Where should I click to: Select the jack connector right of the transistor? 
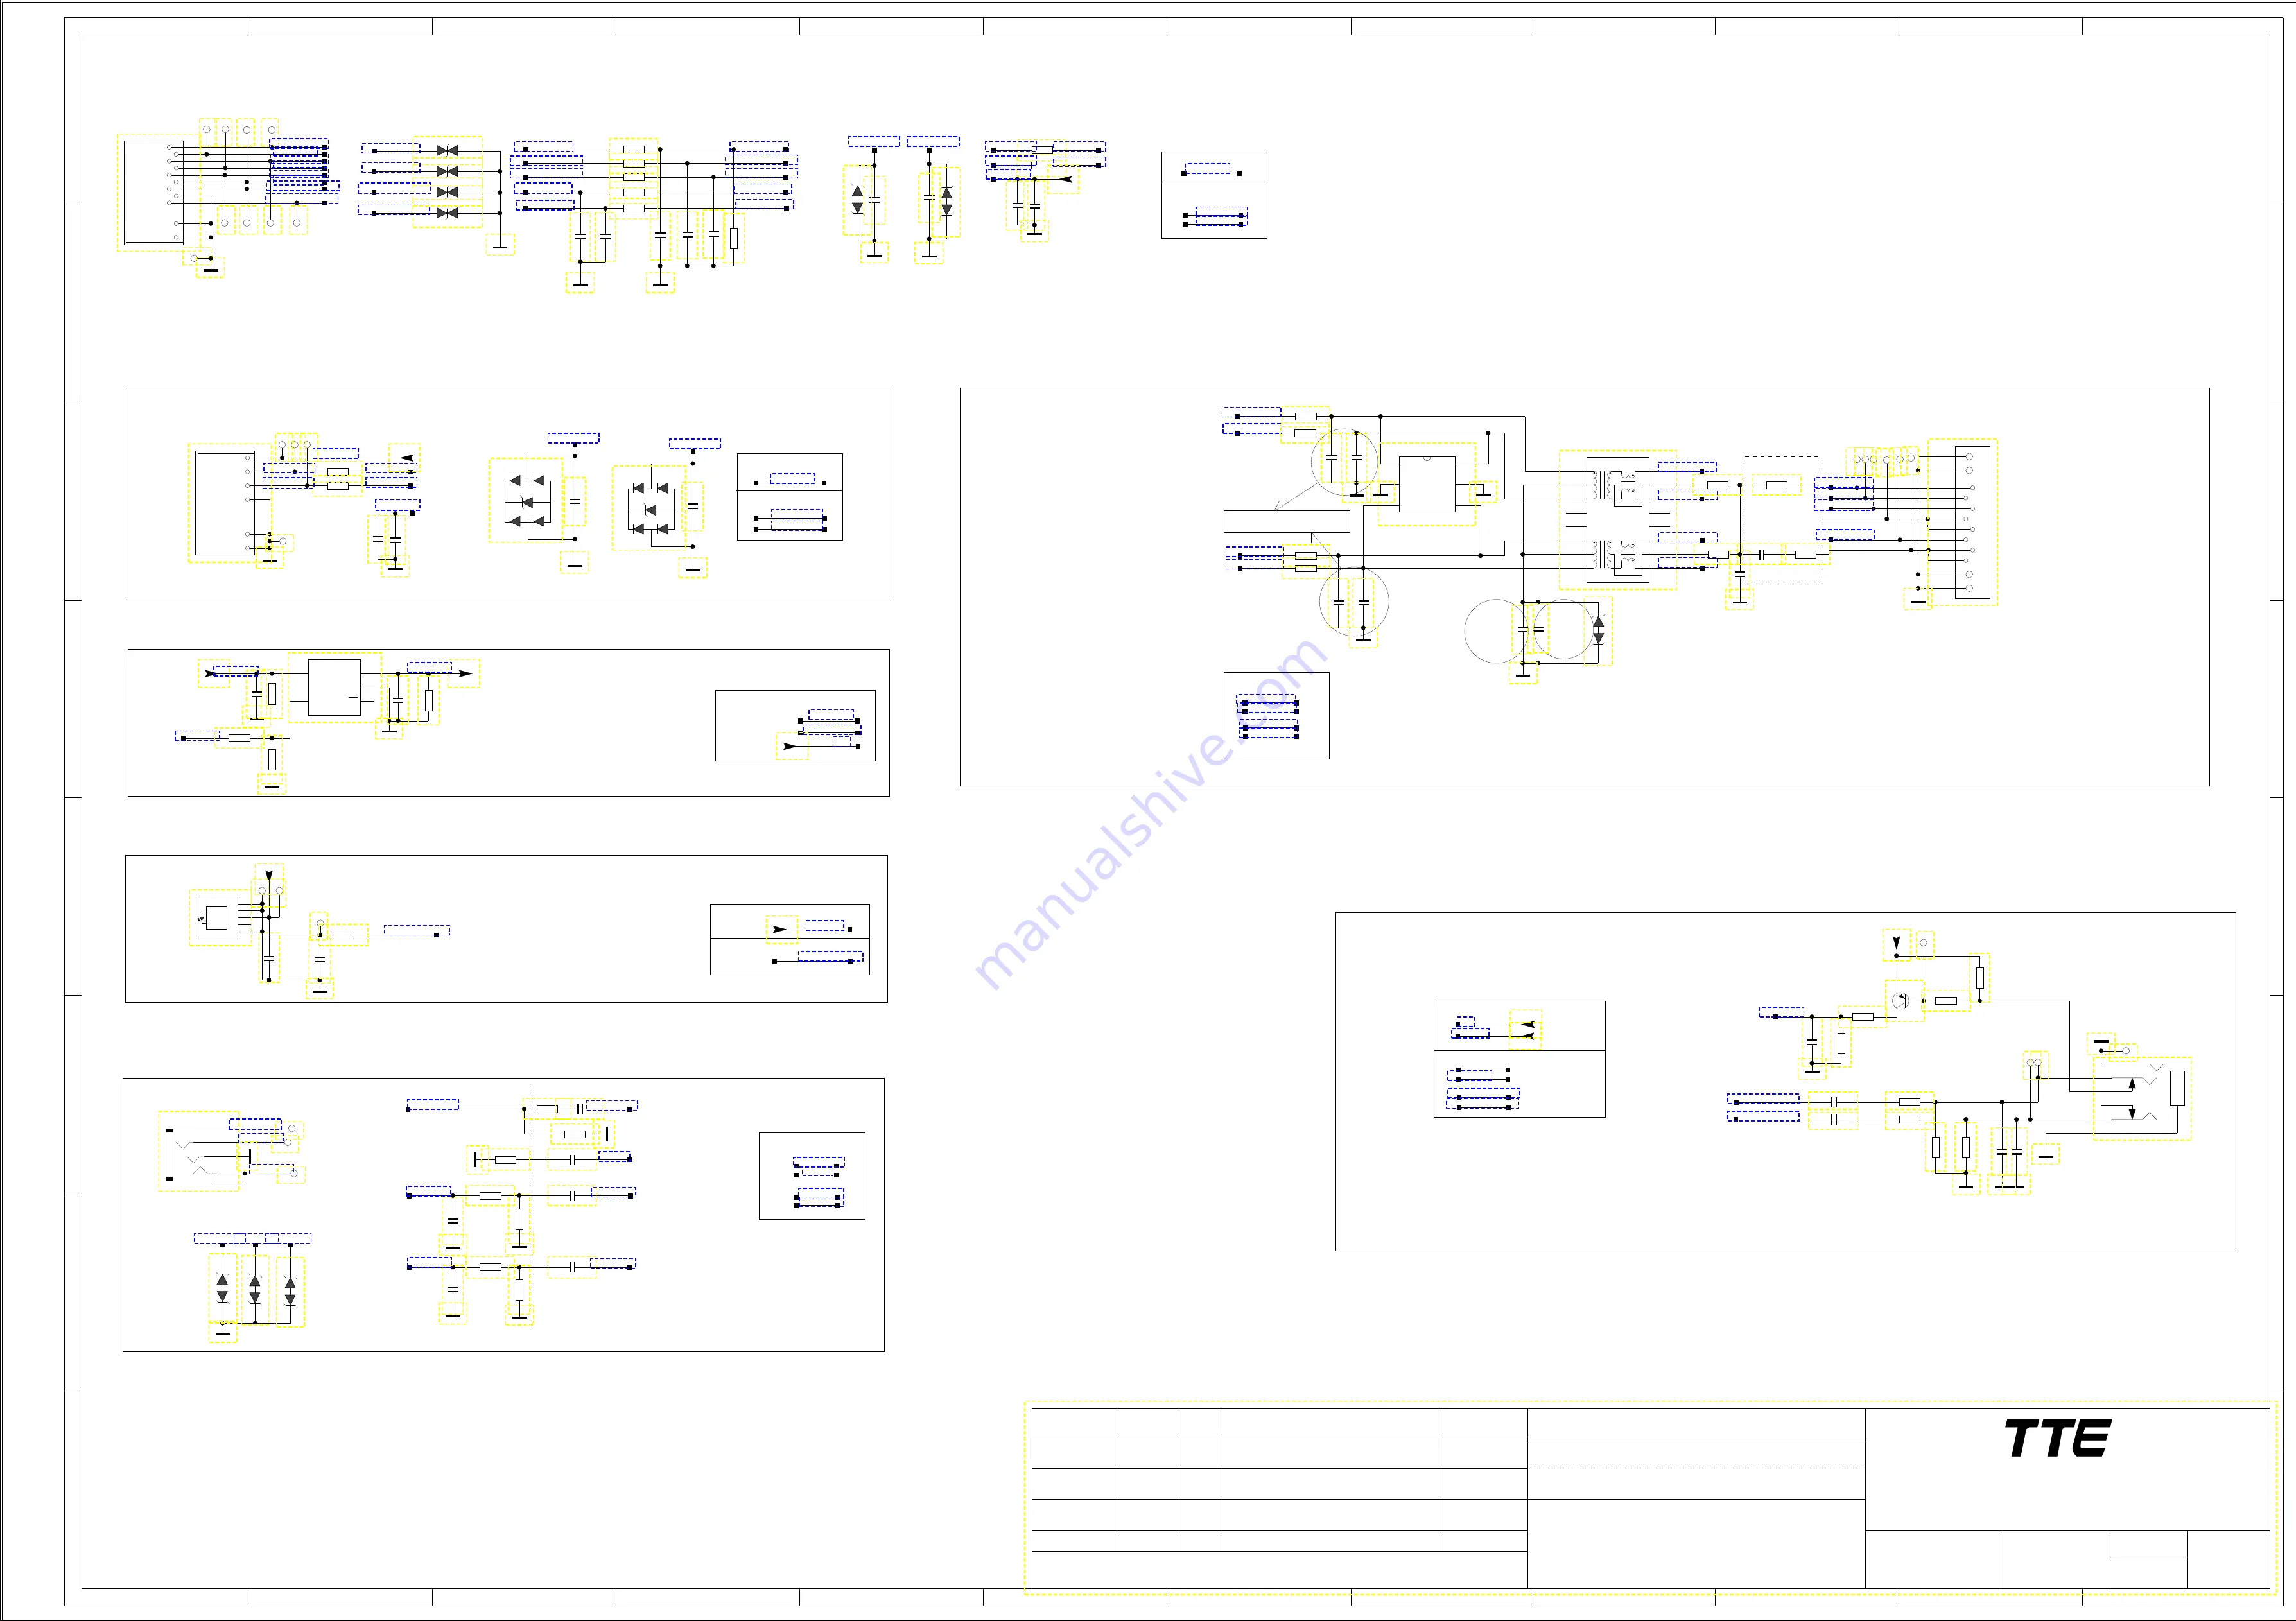[x=2142, y=1098]
